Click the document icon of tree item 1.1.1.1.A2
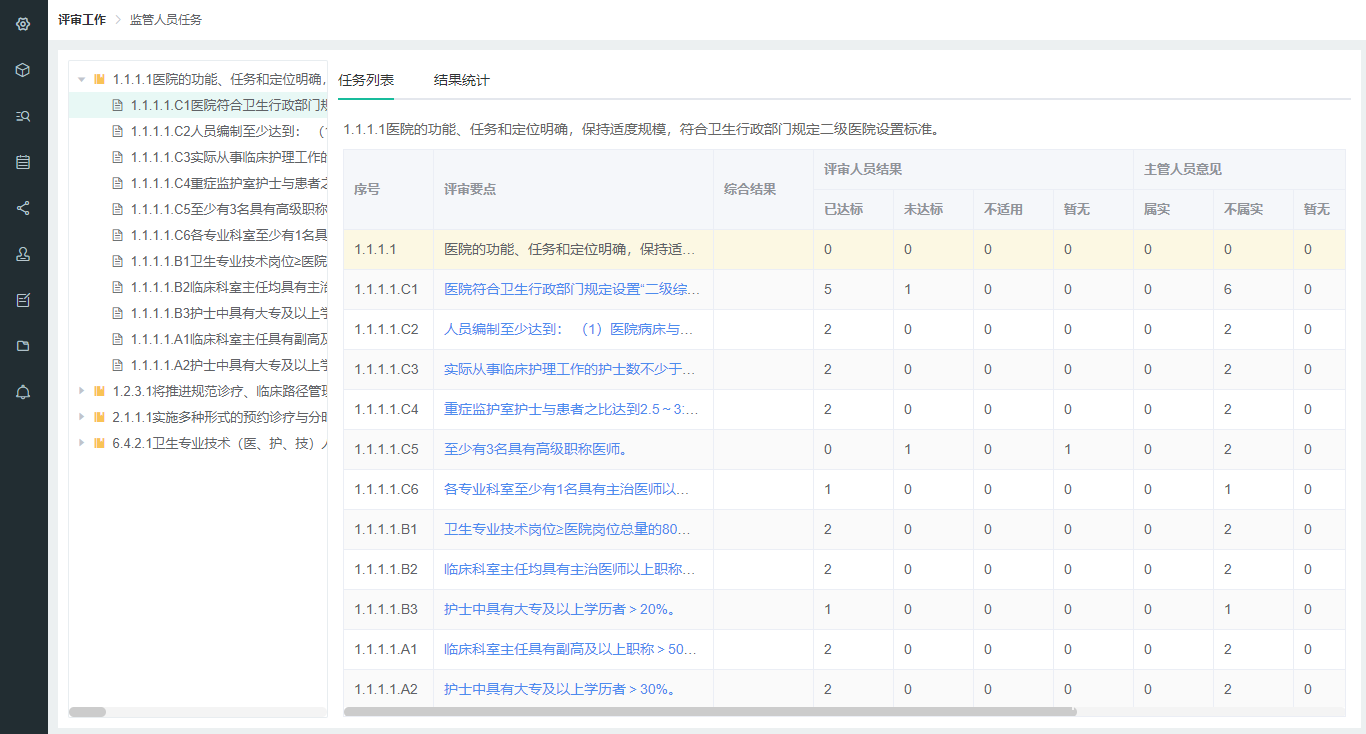1366x734 pixels. (117, 365)
